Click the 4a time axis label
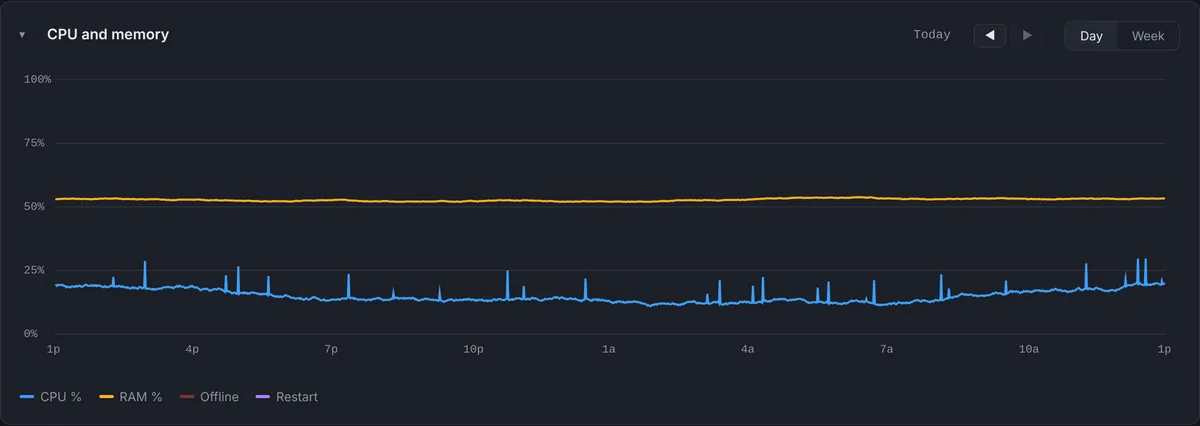The height and width of the screenshot is (426, 1200). [747, 349]
